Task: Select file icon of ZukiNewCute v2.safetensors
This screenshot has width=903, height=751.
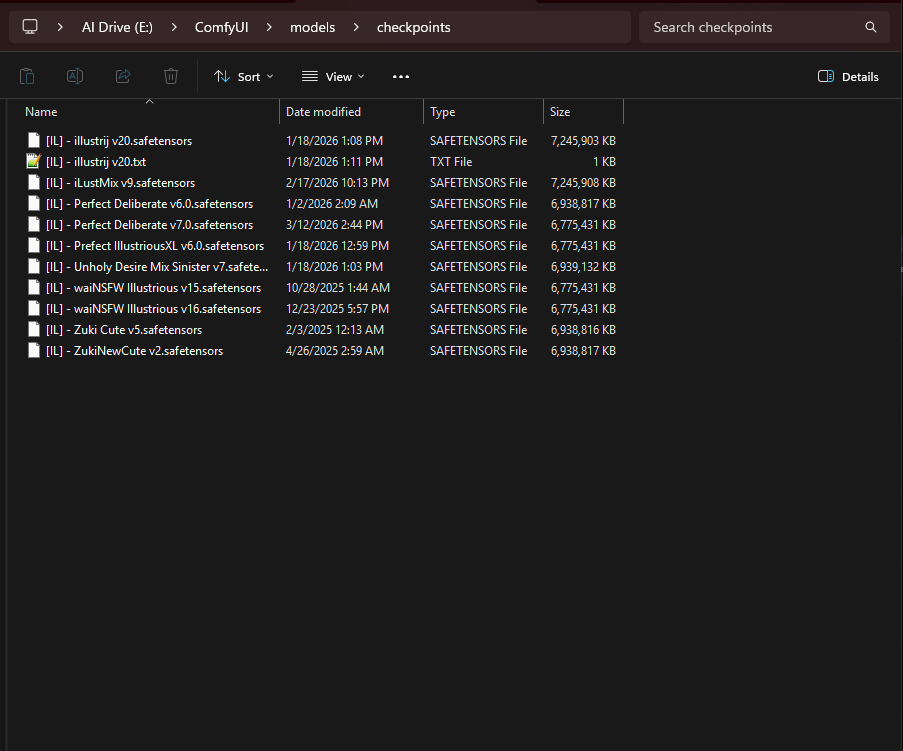Action: 34,351
